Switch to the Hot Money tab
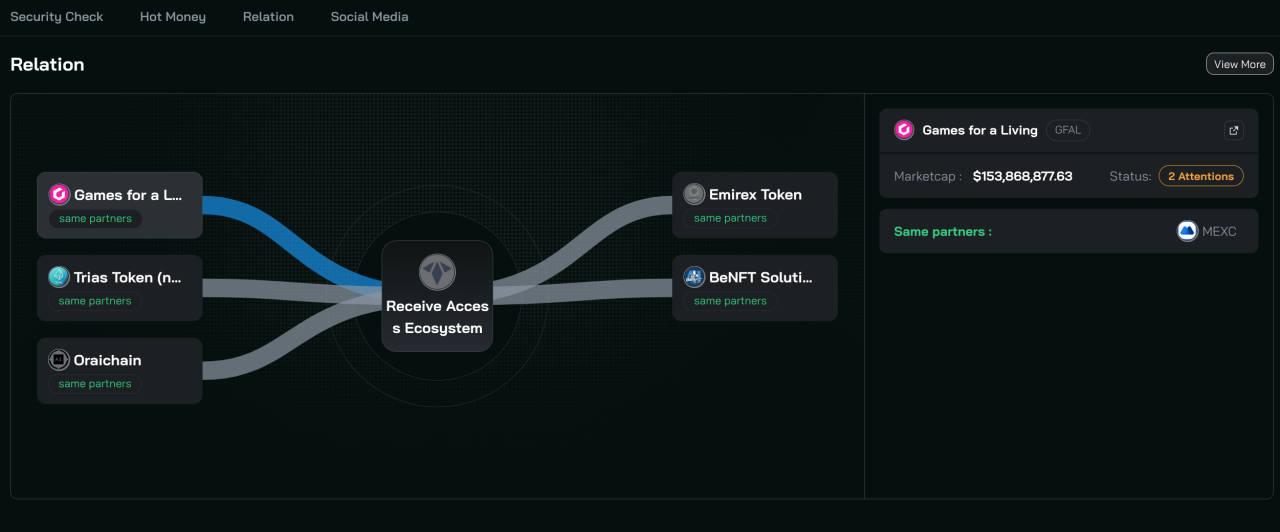The image size is (1280, 532). click(x=173, y=17)
